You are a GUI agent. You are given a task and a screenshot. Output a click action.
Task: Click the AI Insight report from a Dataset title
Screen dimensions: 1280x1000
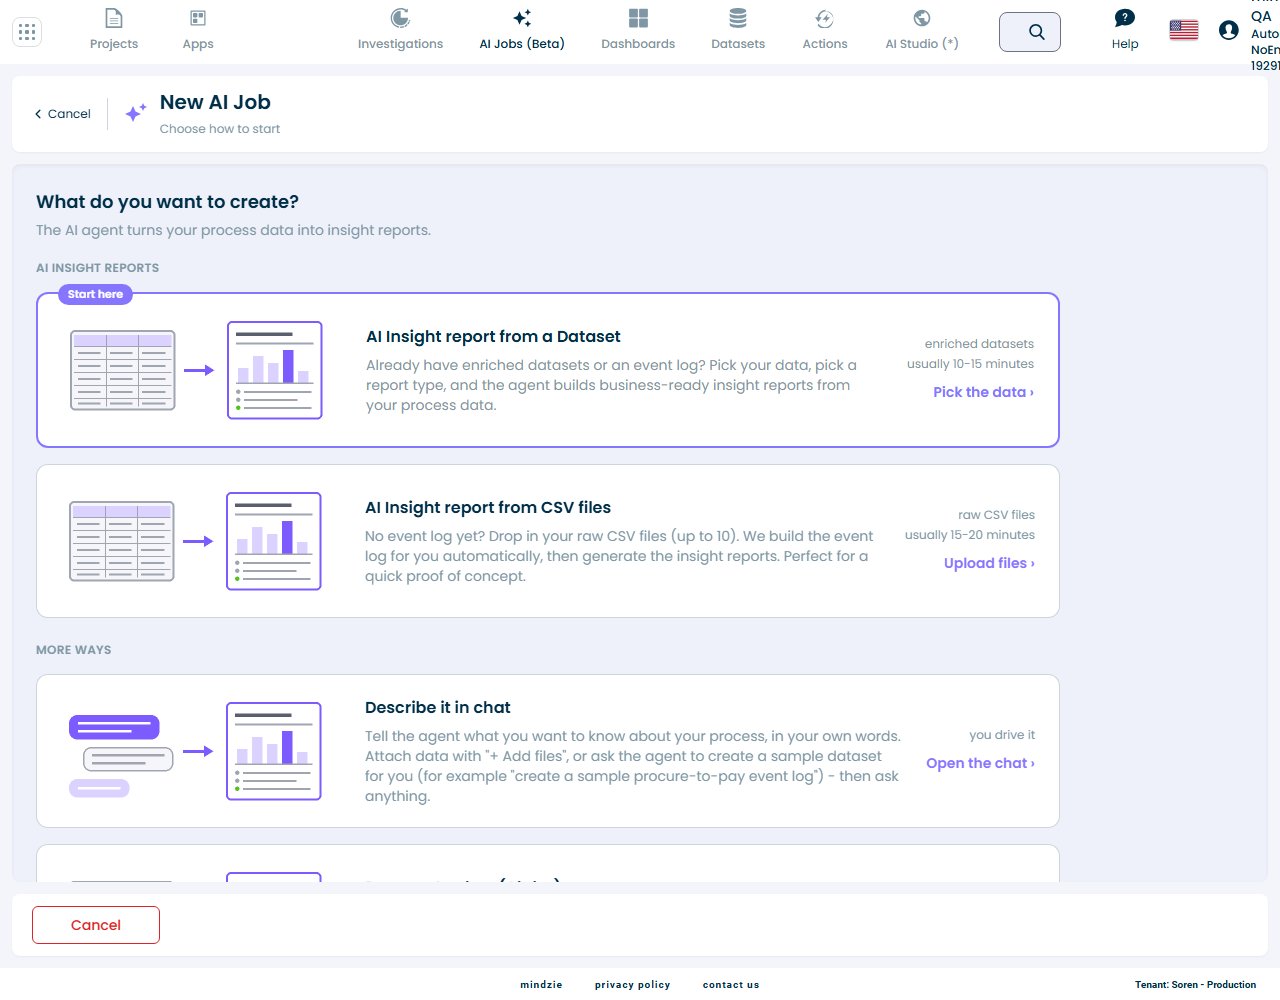tap(493, 337)
